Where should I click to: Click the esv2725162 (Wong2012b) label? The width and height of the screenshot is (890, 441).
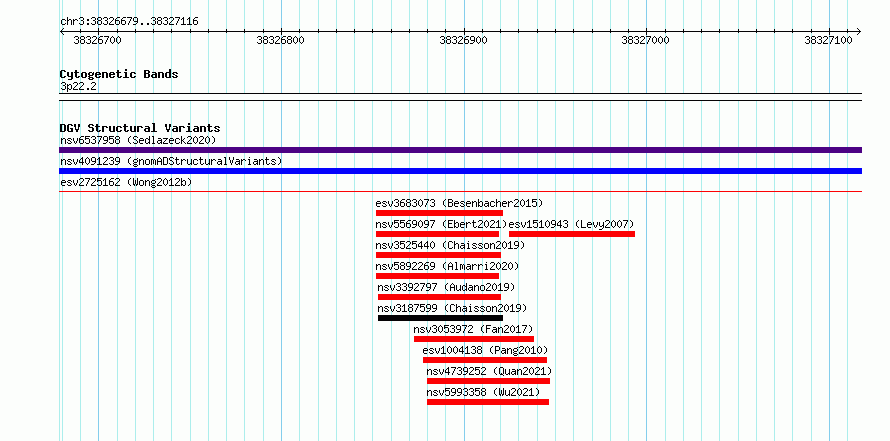[126, 182]
